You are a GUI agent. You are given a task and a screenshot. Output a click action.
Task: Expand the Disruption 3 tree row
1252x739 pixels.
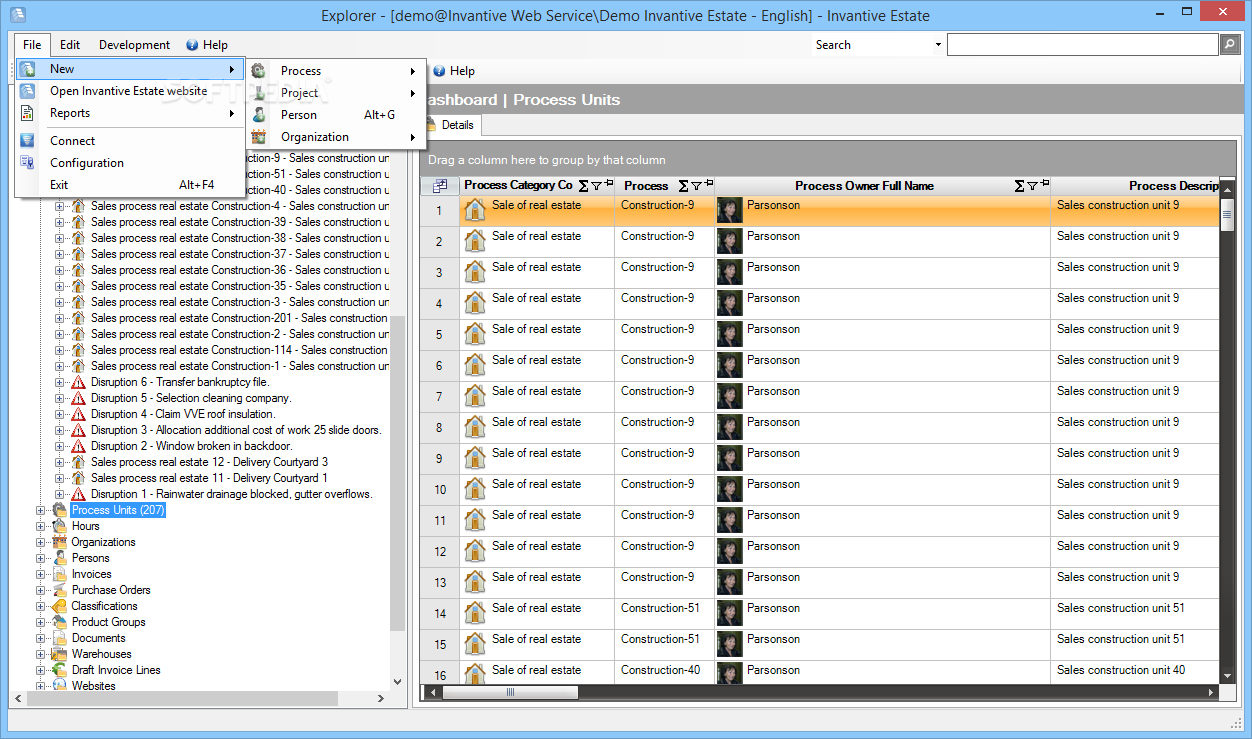59,430
